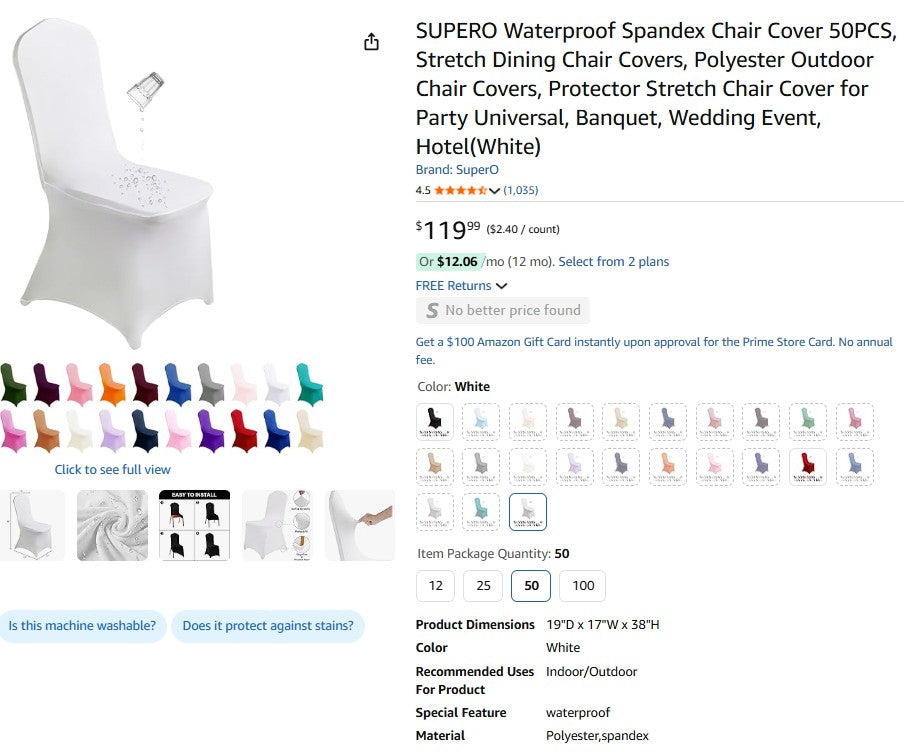
Task: Click the 'No better price found' badge icon
Action: pos(432,310)
